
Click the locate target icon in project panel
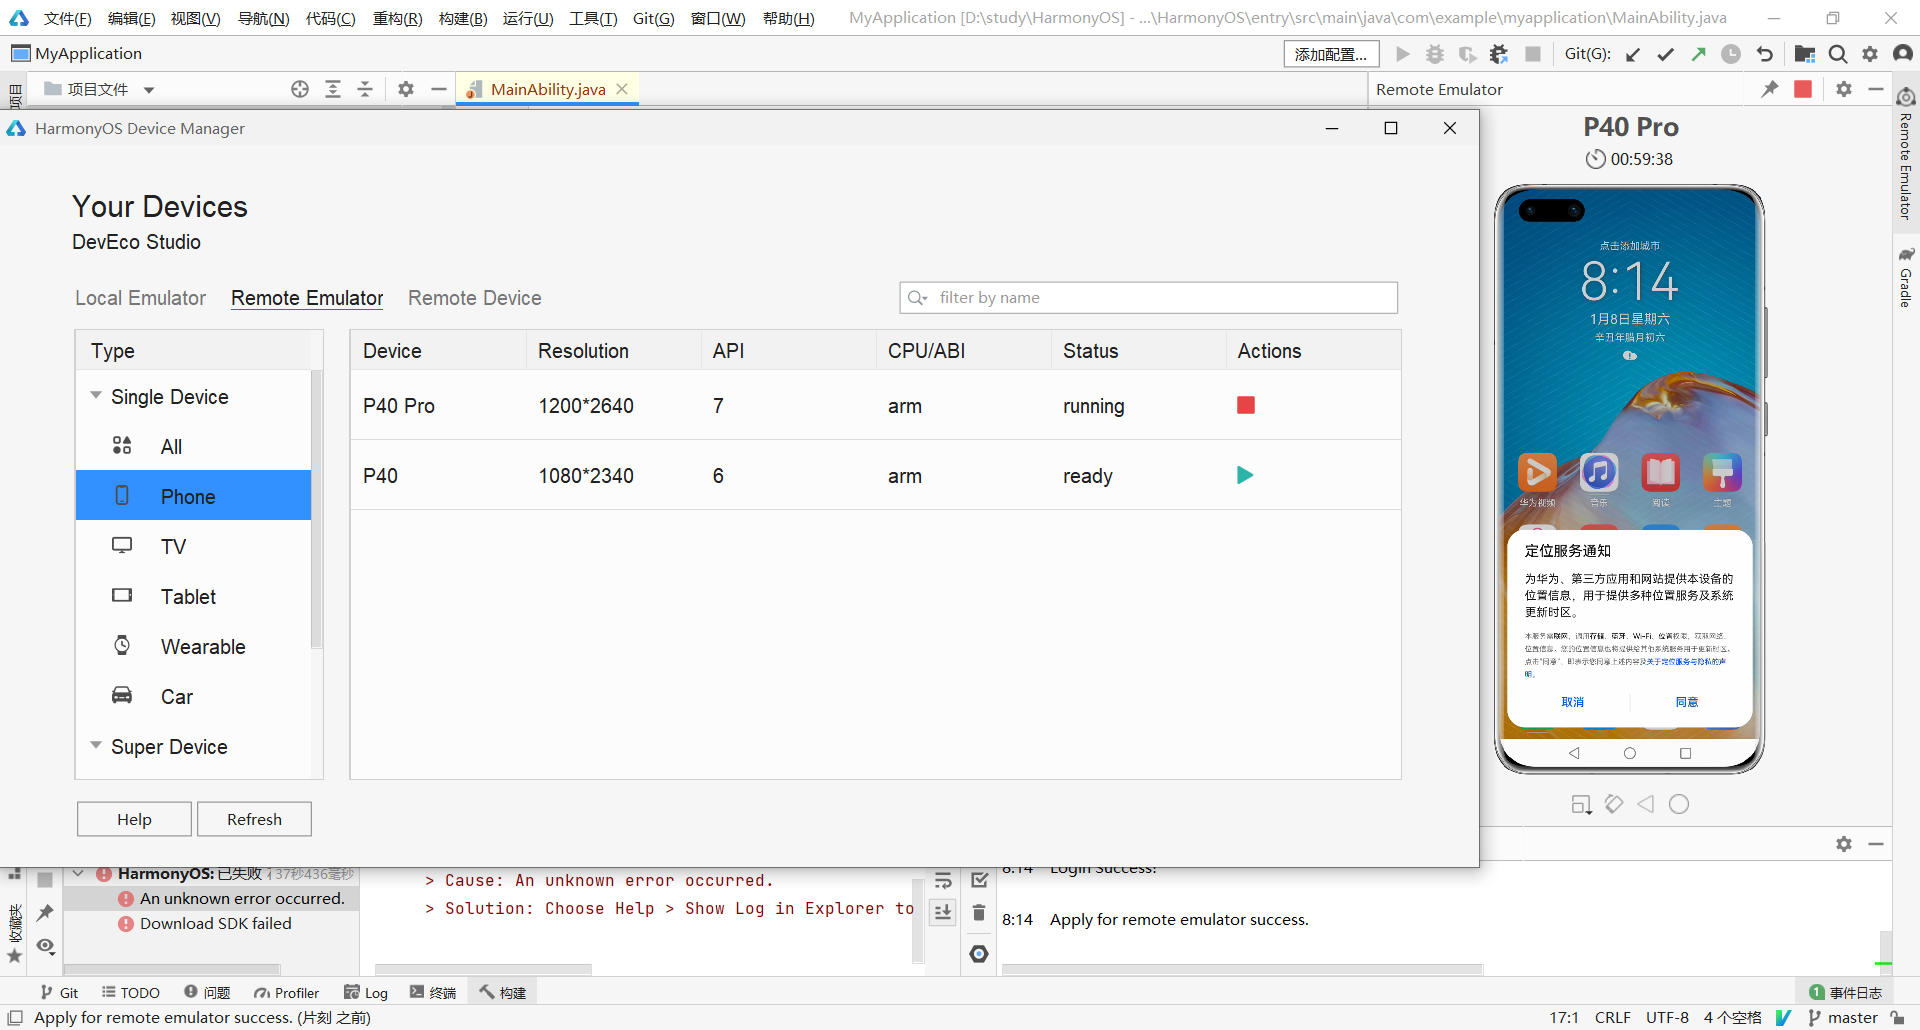click(x=300, y=89)
